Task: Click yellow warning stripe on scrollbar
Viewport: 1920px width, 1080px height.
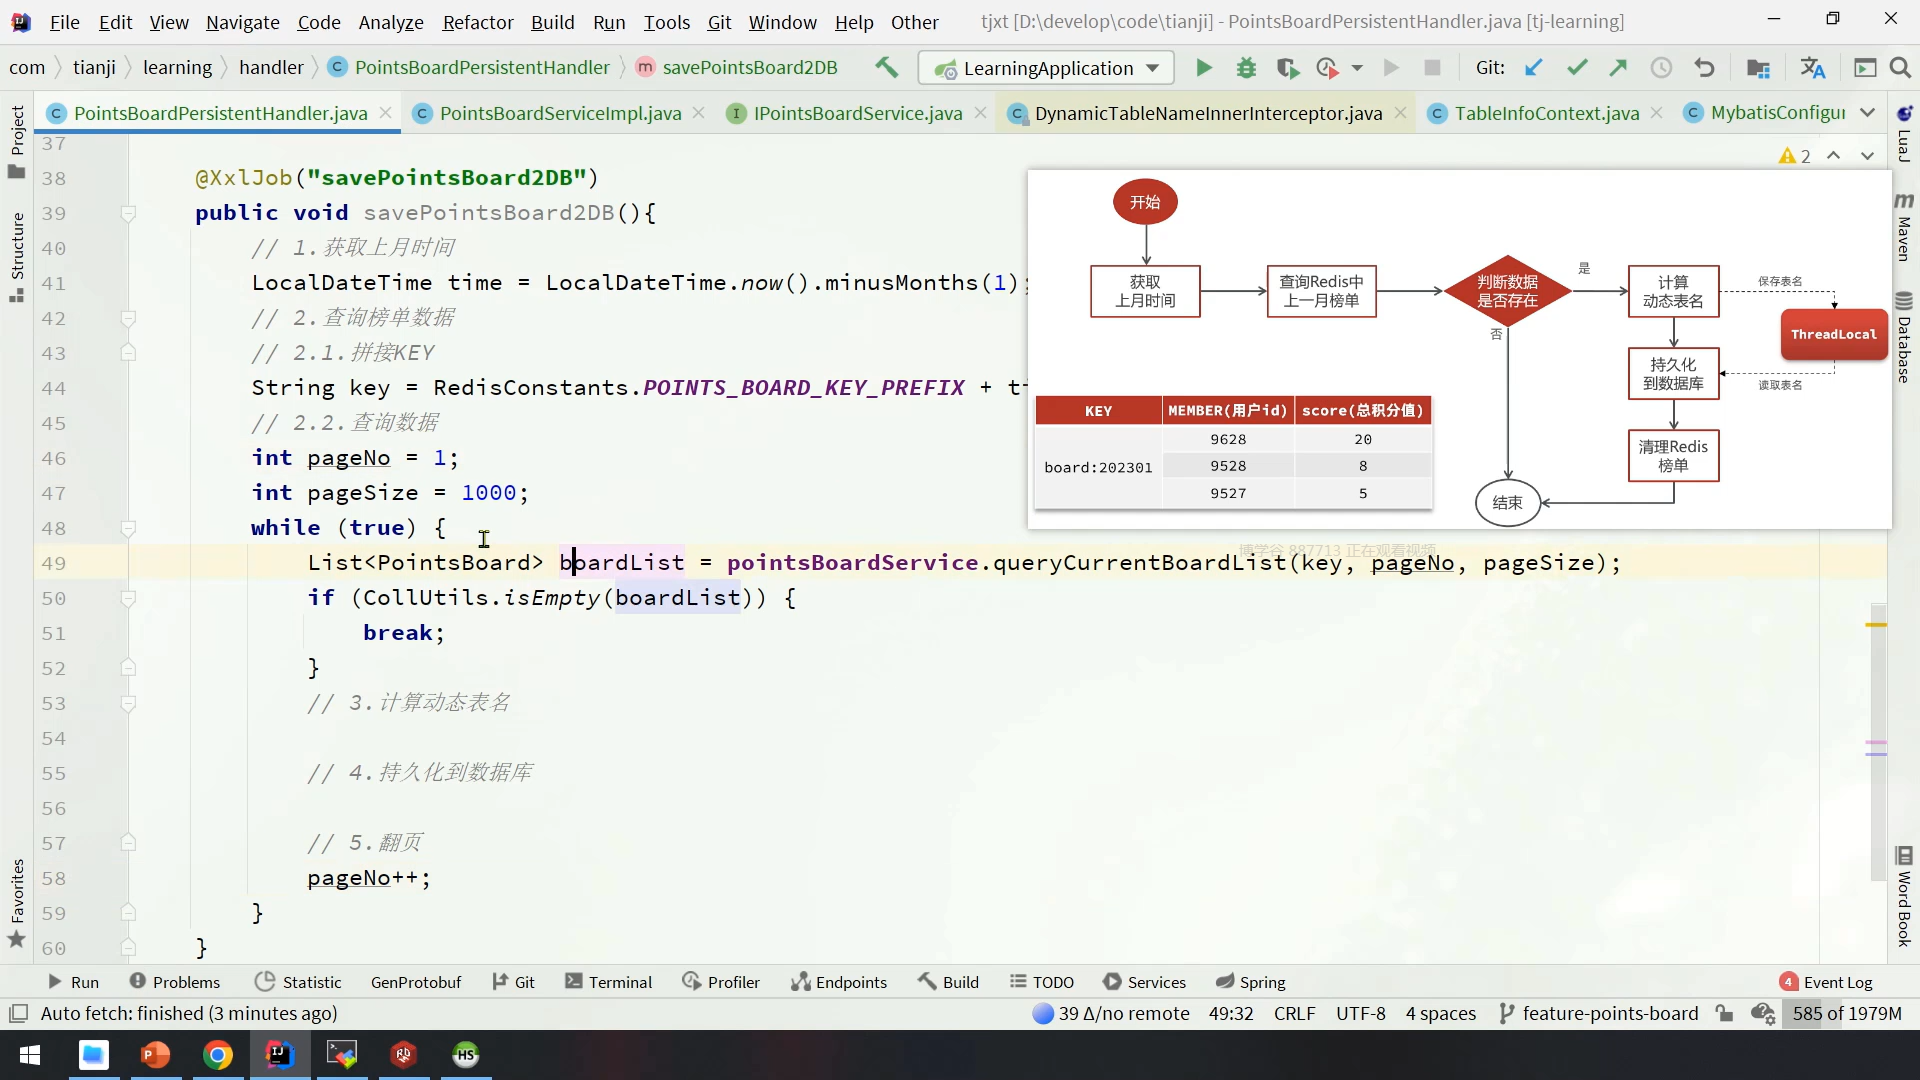Action: [x=1876, y=625]
